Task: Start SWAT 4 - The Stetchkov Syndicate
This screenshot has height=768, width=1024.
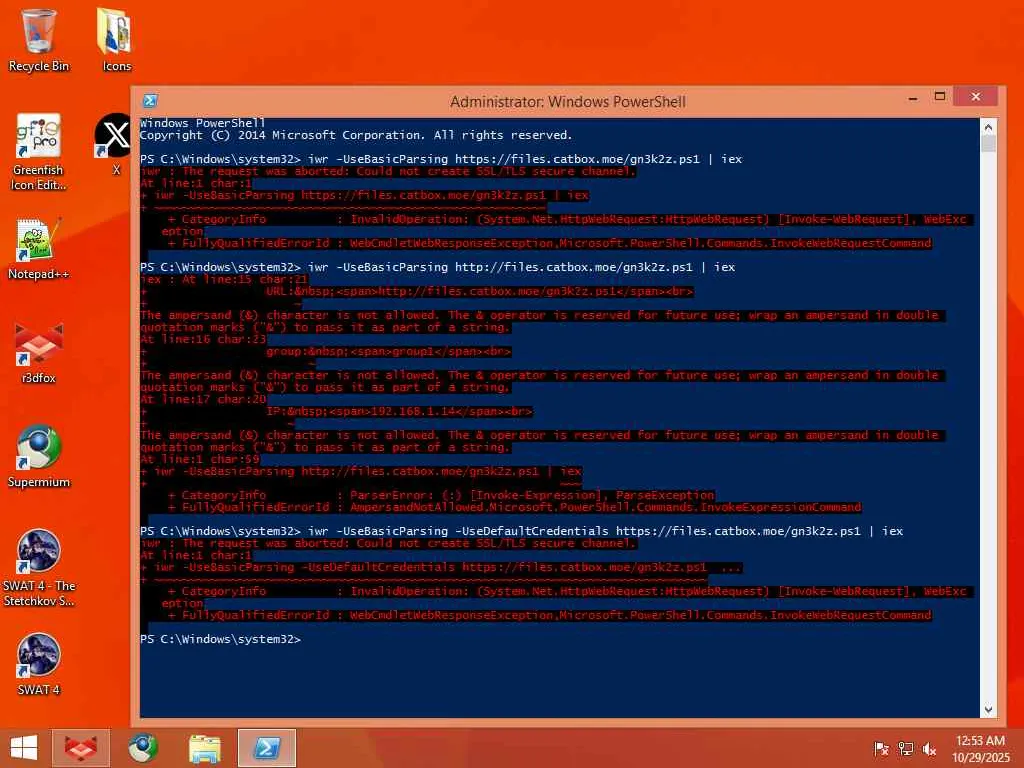Action: click(x=39, y=568)
